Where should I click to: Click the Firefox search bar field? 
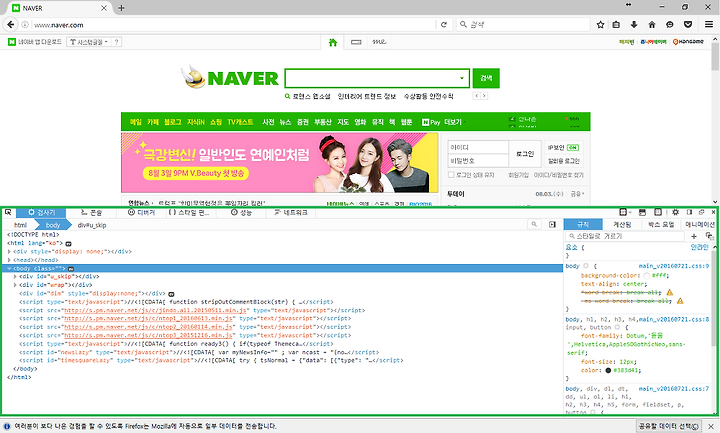point(523,24)
